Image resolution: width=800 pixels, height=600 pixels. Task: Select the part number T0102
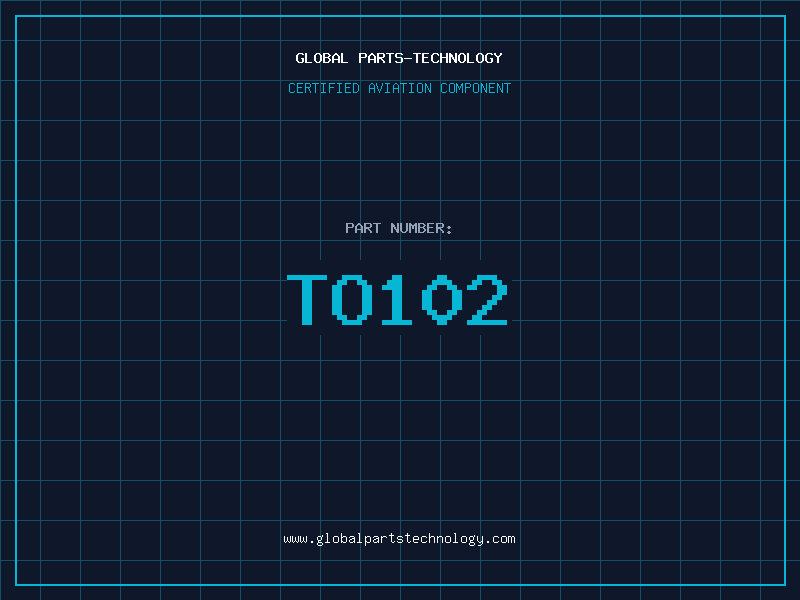[x=397, y=299]
